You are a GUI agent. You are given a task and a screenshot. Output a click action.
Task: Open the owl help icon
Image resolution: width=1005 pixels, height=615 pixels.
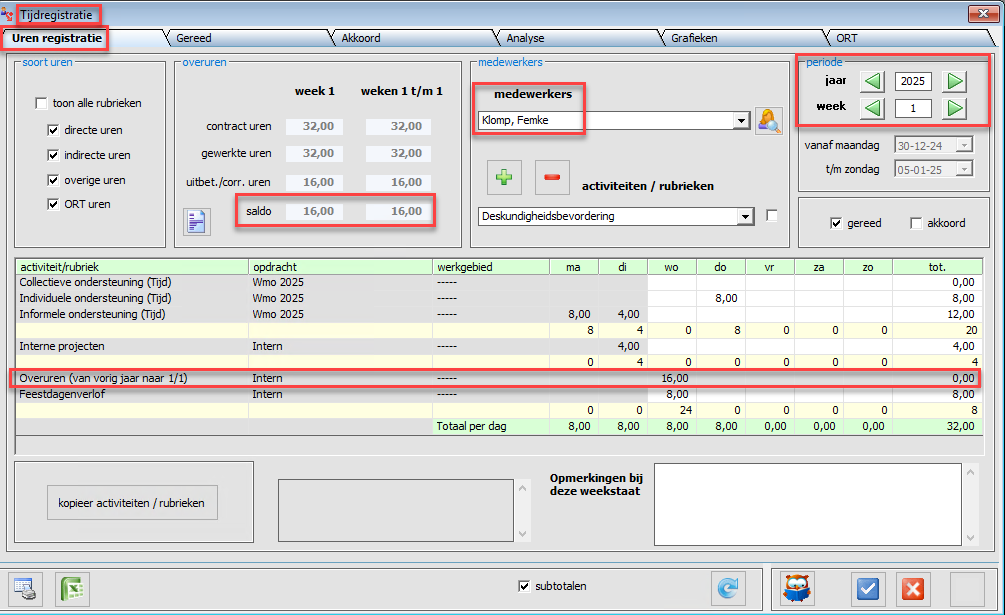[797, 588]
